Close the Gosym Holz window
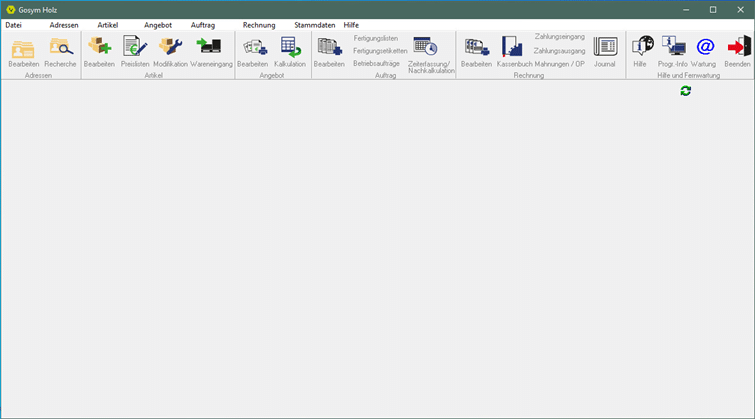This screenshot has width=755, height=419. pyautogui.click(x=741, y=10)
